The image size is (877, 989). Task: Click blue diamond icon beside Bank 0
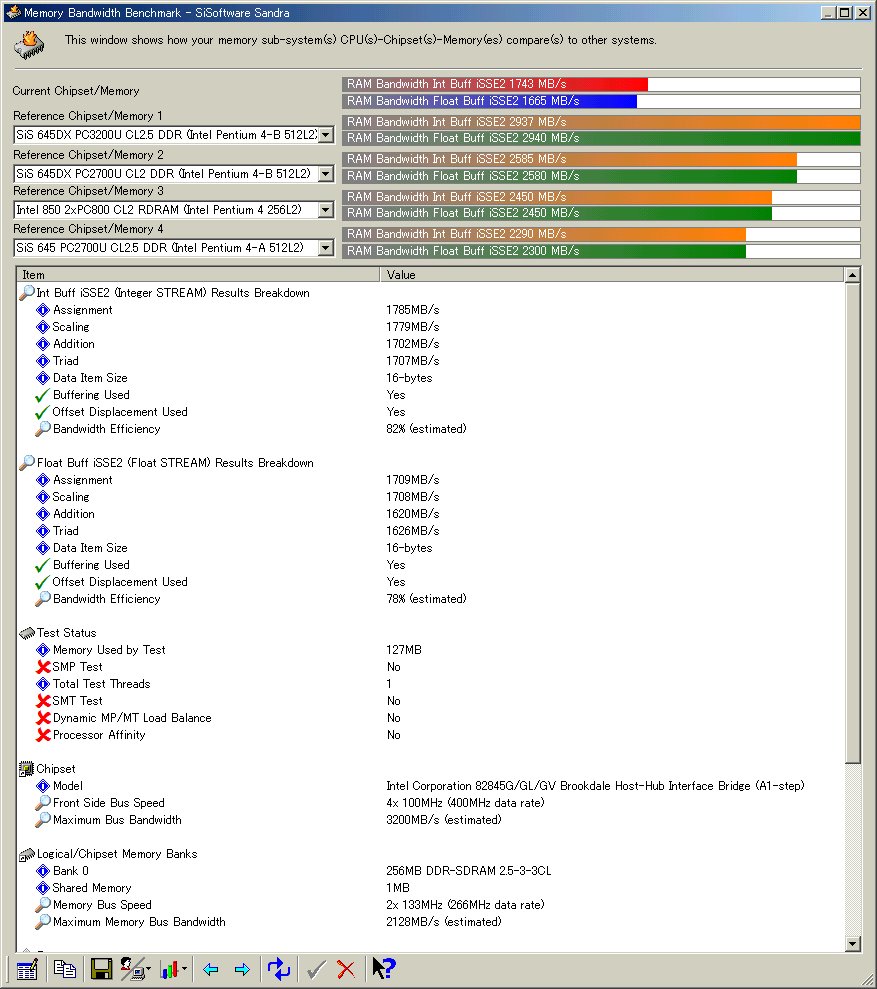click(43, 871)
